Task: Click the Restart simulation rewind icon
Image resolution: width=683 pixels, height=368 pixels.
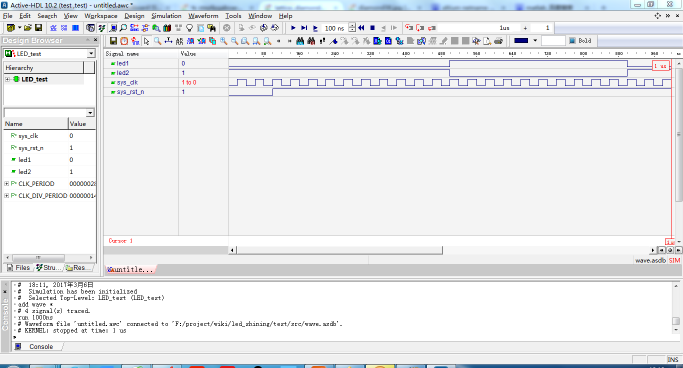Action: 361,28
